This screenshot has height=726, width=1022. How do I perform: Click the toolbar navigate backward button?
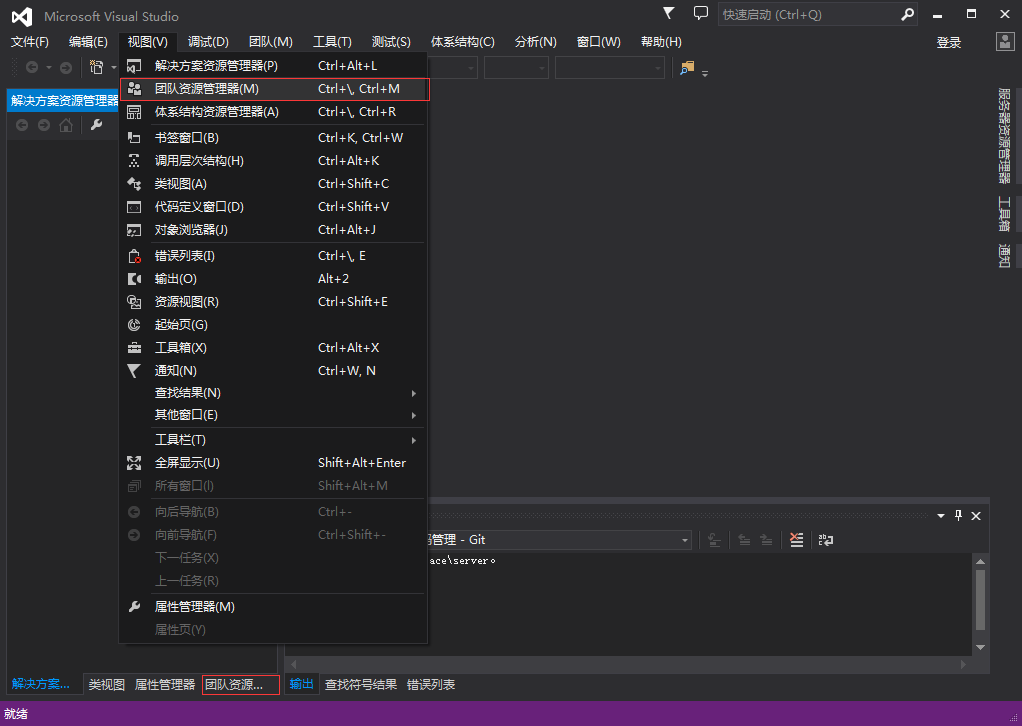(x=31, y=67)
